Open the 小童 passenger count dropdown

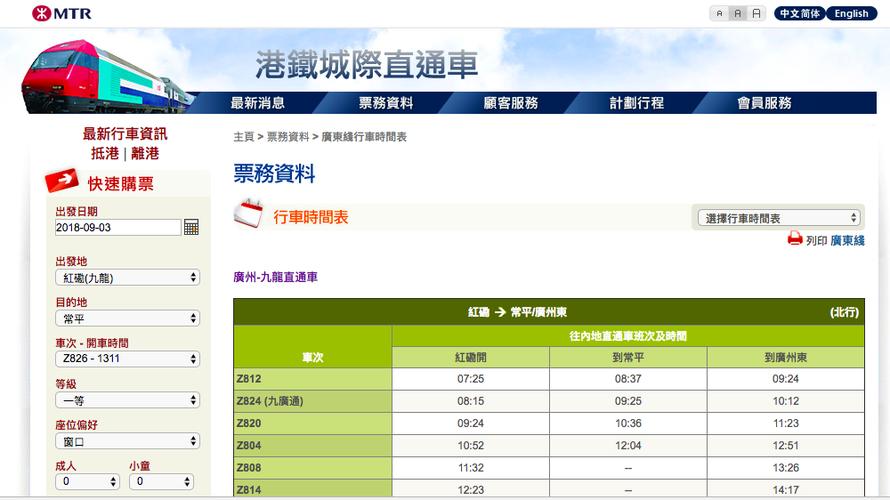click(x=161, y=481)
